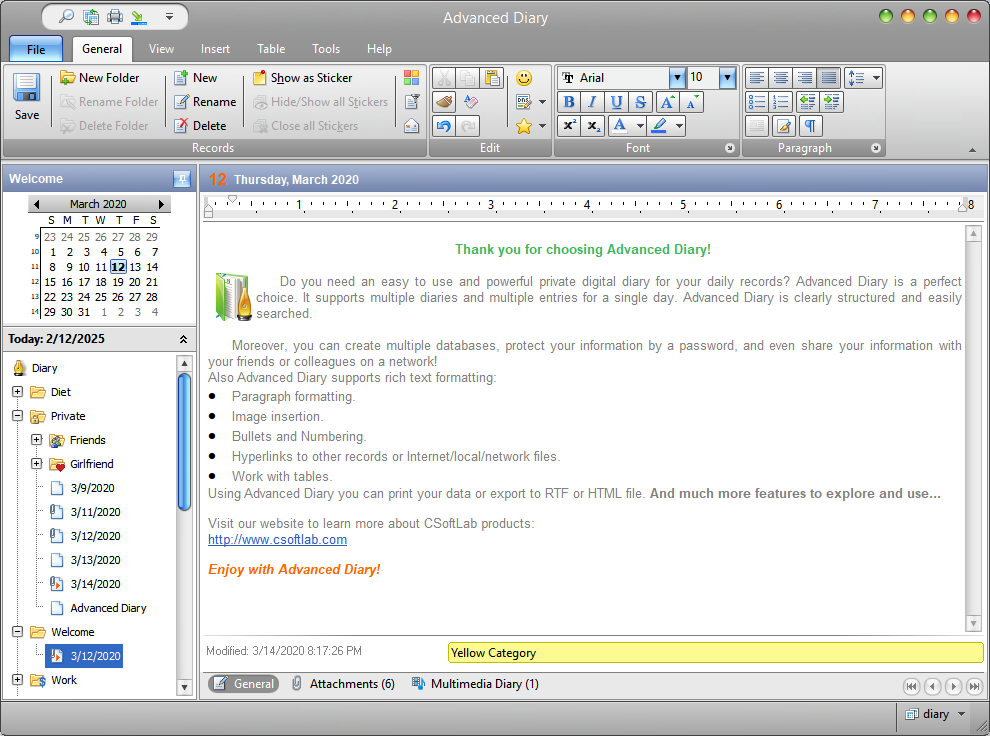Click the font color A swatch
990x736 pixels.
620,126
